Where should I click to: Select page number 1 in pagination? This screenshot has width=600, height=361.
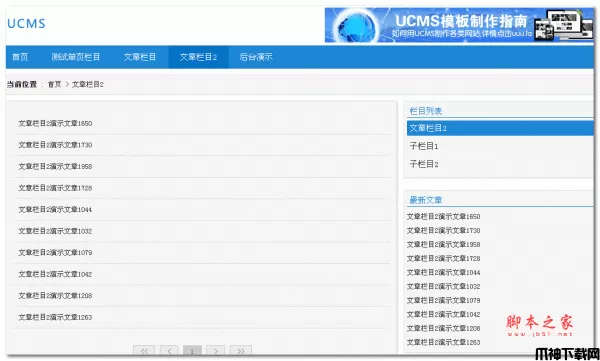[192, 351]
